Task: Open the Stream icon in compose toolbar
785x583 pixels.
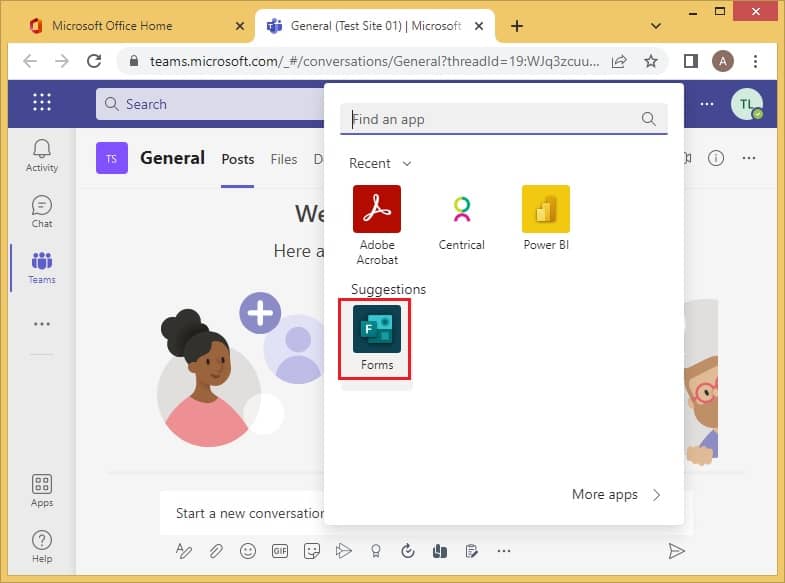Action: click(x=343, y=551)
